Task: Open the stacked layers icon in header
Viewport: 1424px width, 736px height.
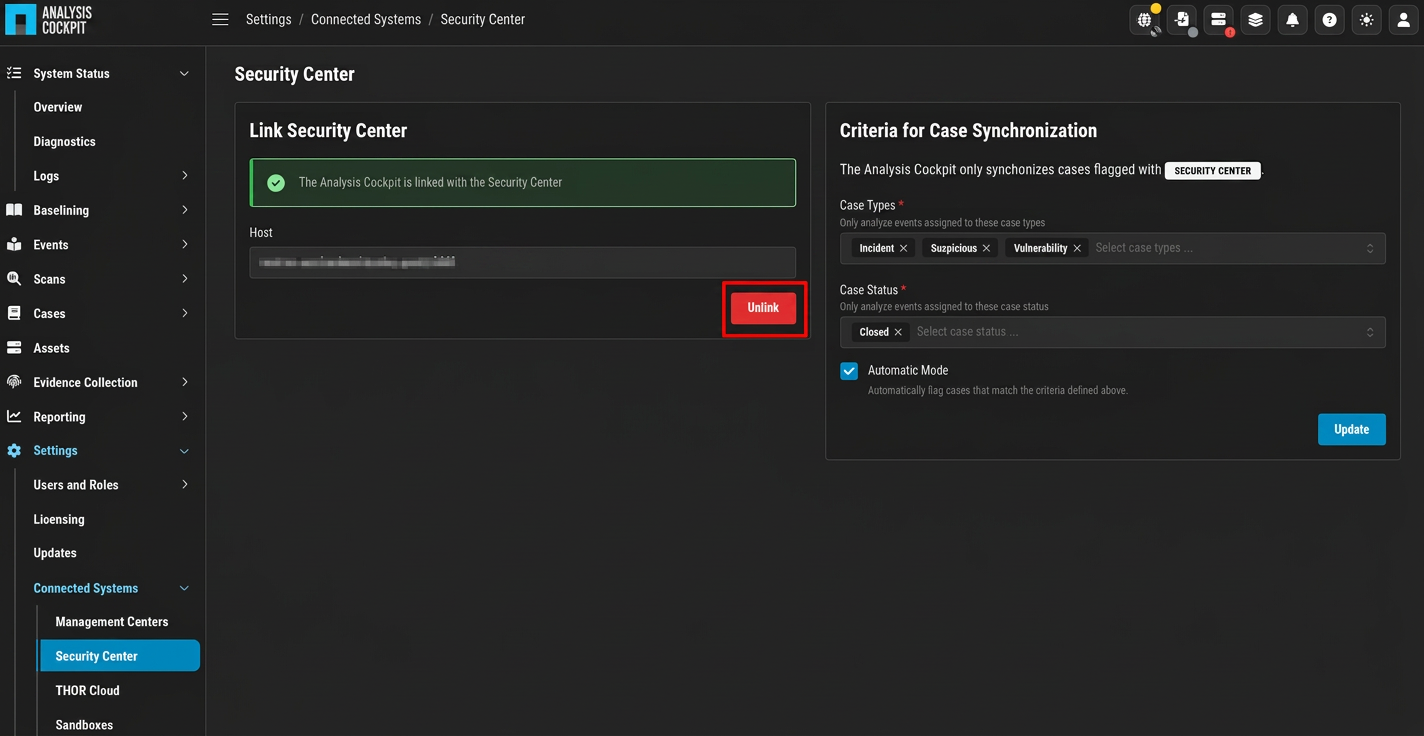Action: [x=1256, y=20]
